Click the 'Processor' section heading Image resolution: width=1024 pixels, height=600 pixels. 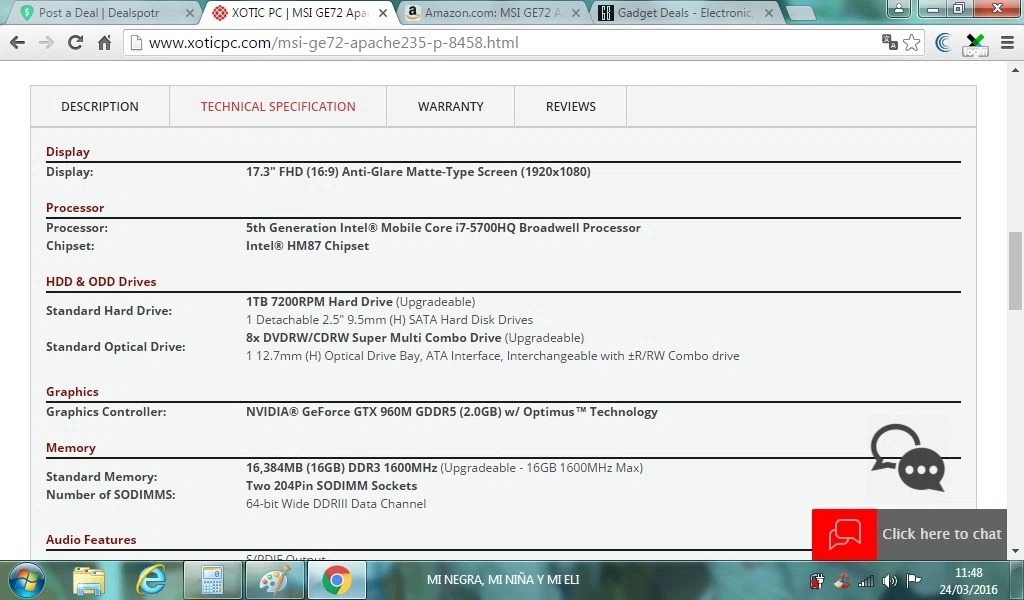[x=75, y=208]
